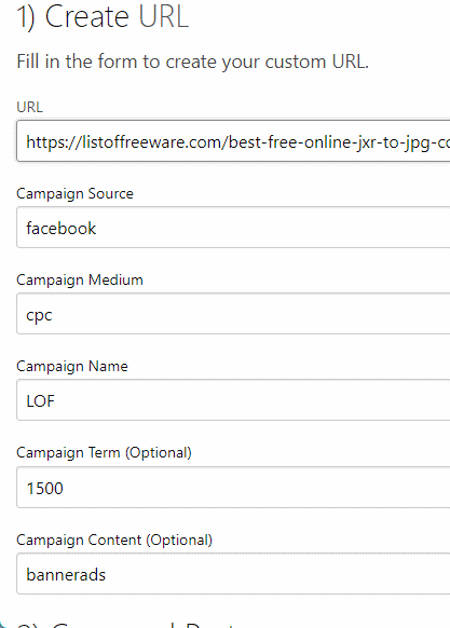Click the 'Fill in the form' description text
Viewport: 450px width, 628px height.
(x=193, y=62)
